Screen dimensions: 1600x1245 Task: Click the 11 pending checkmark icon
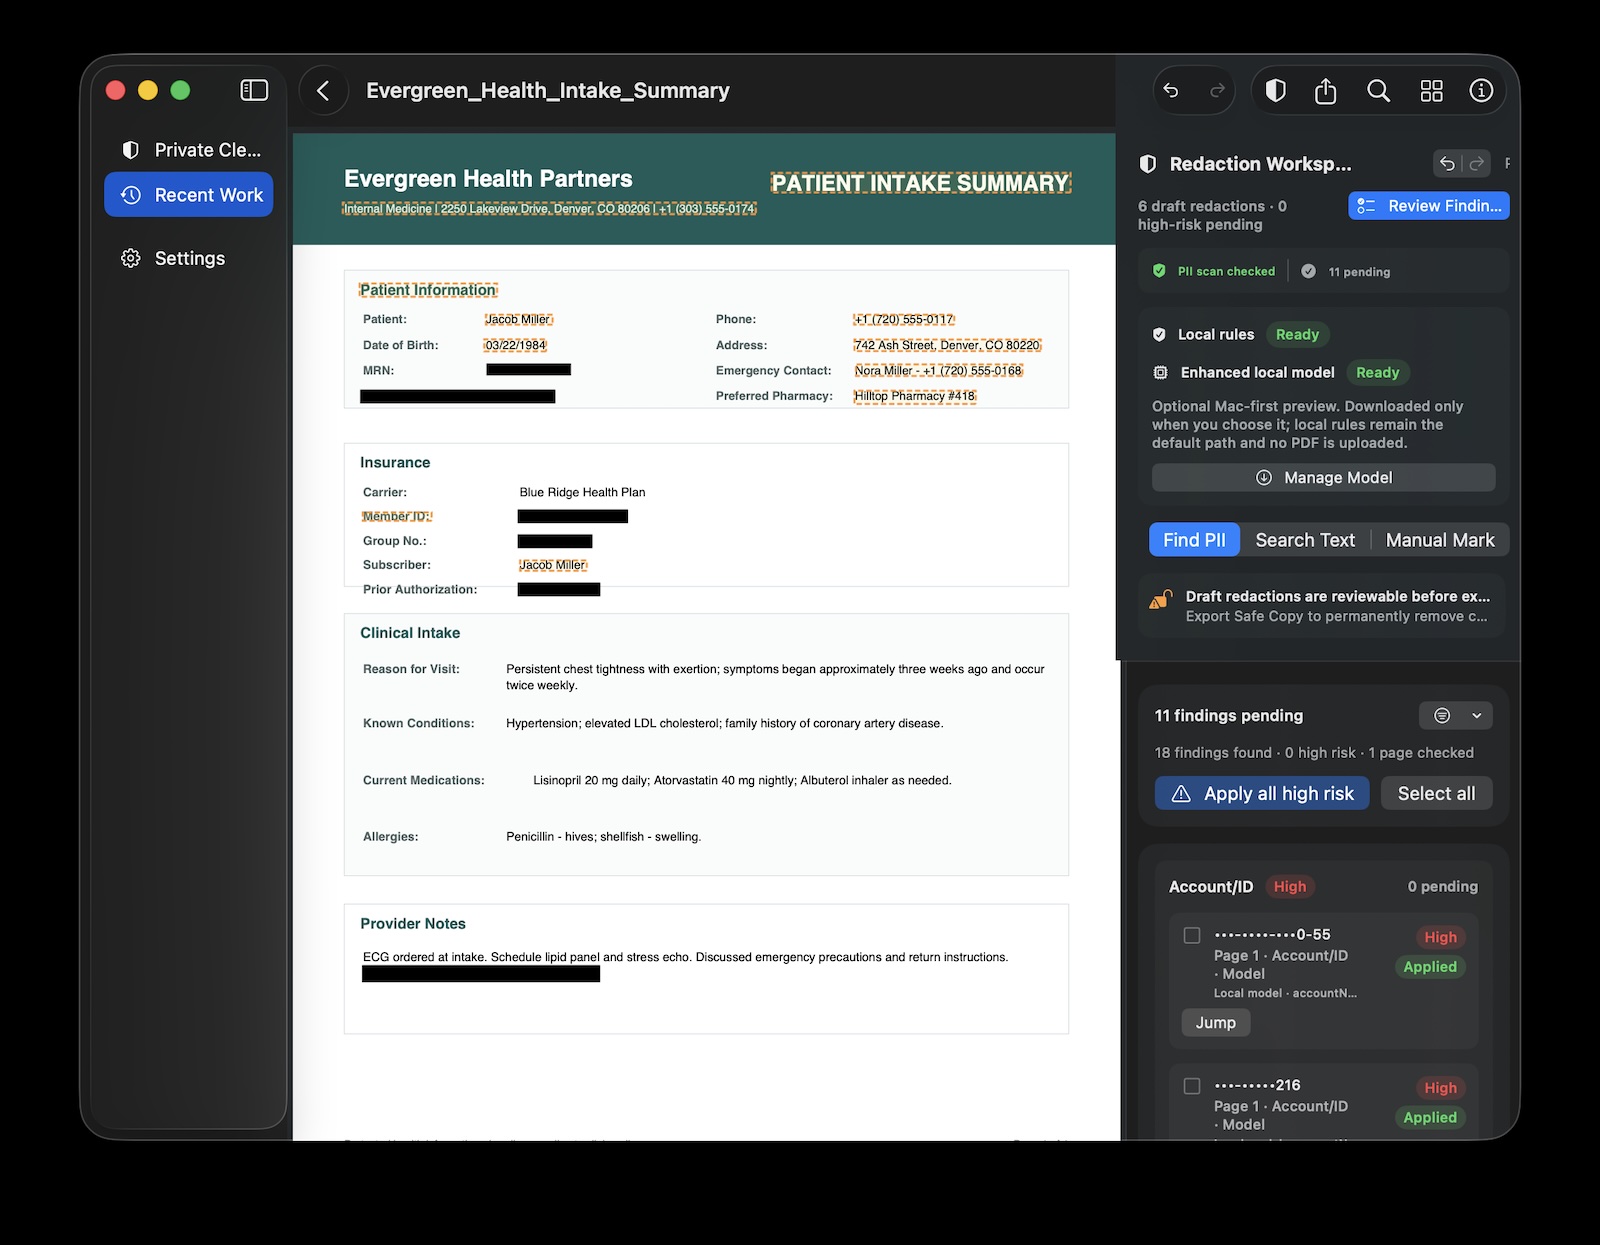(1308, 271)
